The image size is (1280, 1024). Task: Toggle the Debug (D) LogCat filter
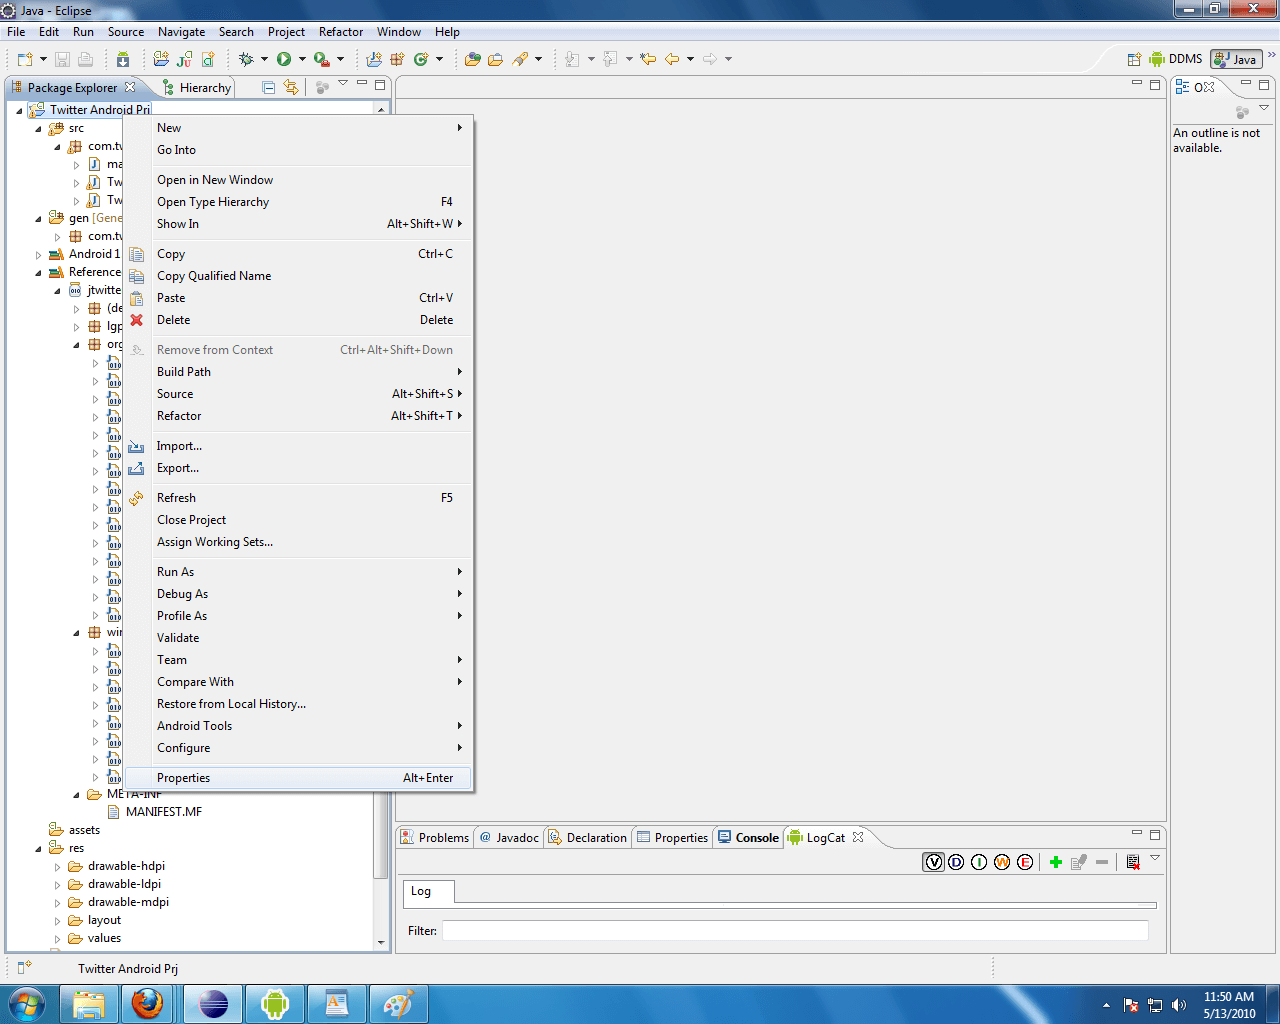click(x=956, y=862)
